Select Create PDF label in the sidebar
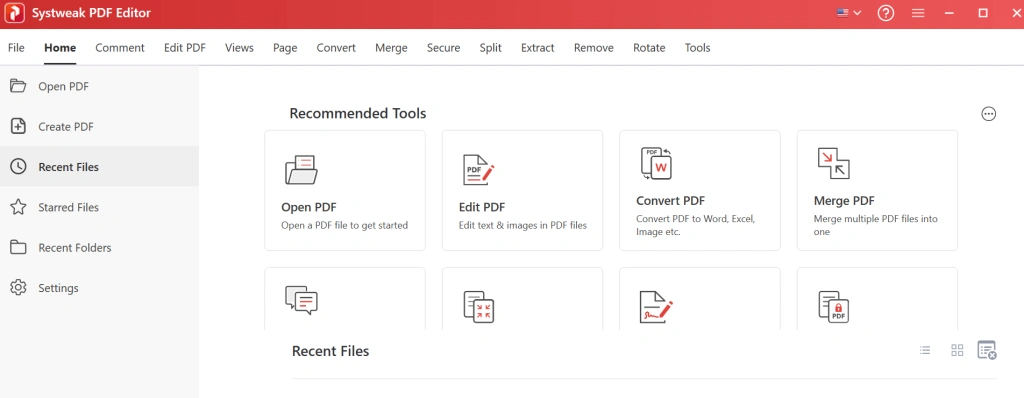Screen dimensions: 1024x398 click(66, 127)
